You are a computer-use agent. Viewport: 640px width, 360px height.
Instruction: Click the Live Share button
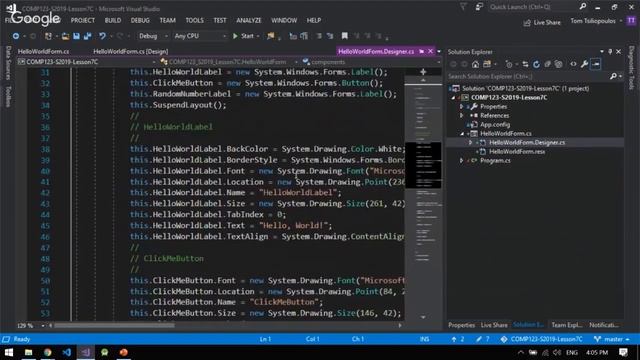542,22
